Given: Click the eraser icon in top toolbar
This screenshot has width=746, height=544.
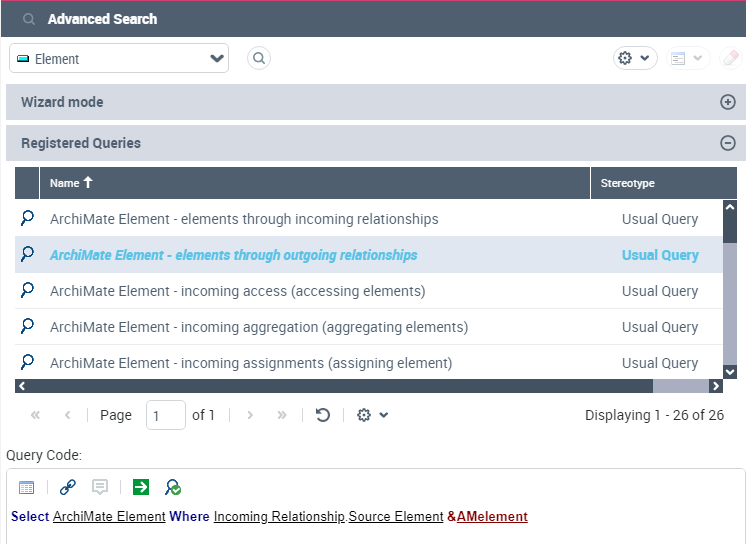Looking at the screenshot, I should (730, 59).
